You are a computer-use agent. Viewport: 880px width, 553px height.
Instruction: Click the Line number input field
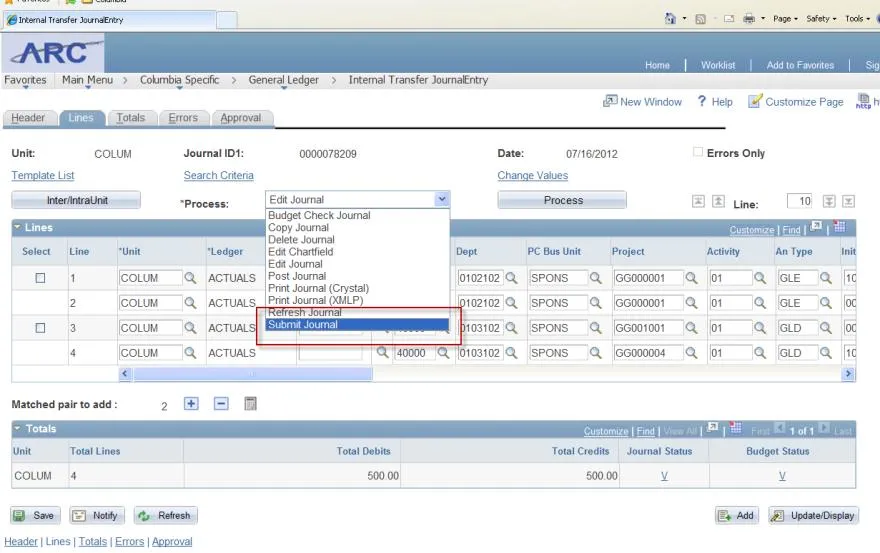(800, 201)
